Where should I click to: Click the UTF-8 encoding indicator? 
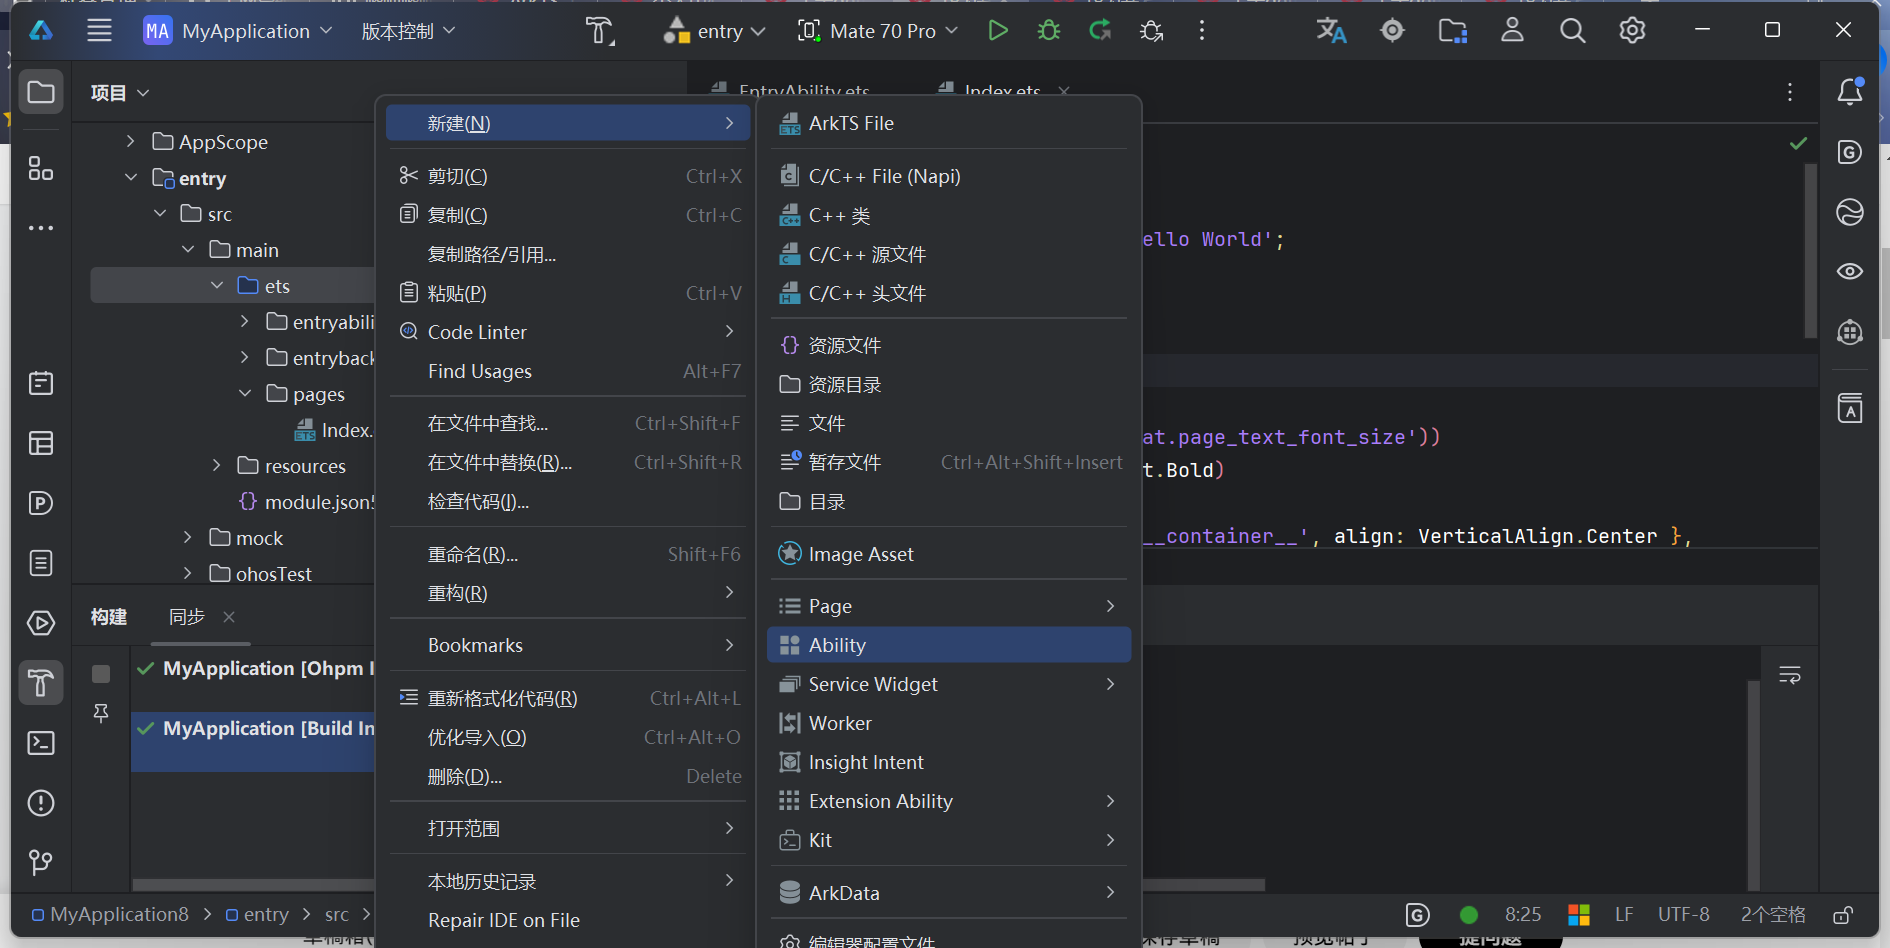tap(1683, 915)
